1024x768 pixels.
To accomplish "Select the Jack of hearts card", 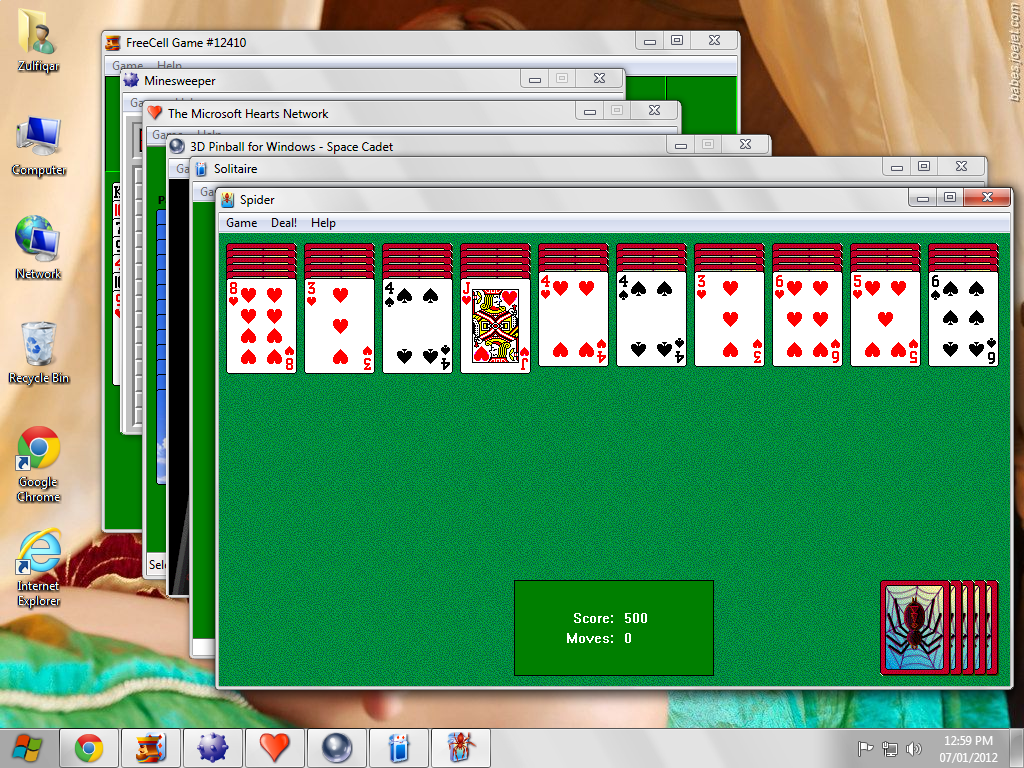I will [x=495, y=325].
